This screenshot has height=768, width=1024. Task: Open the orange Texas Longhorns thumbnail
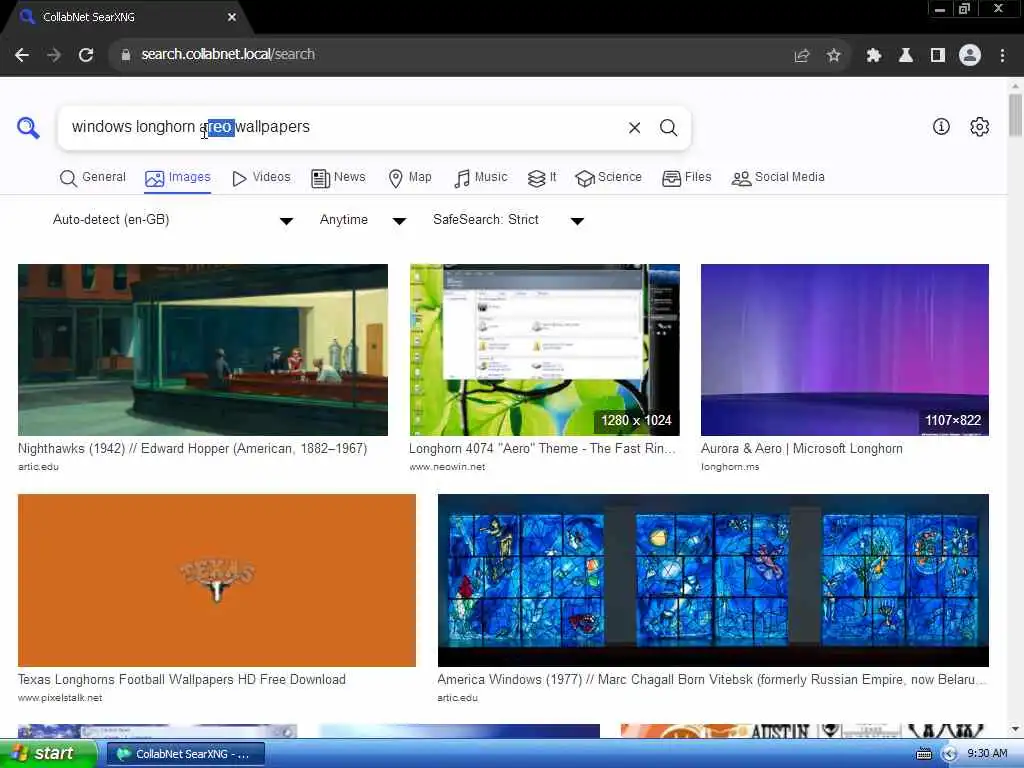(x=217, y=580)
